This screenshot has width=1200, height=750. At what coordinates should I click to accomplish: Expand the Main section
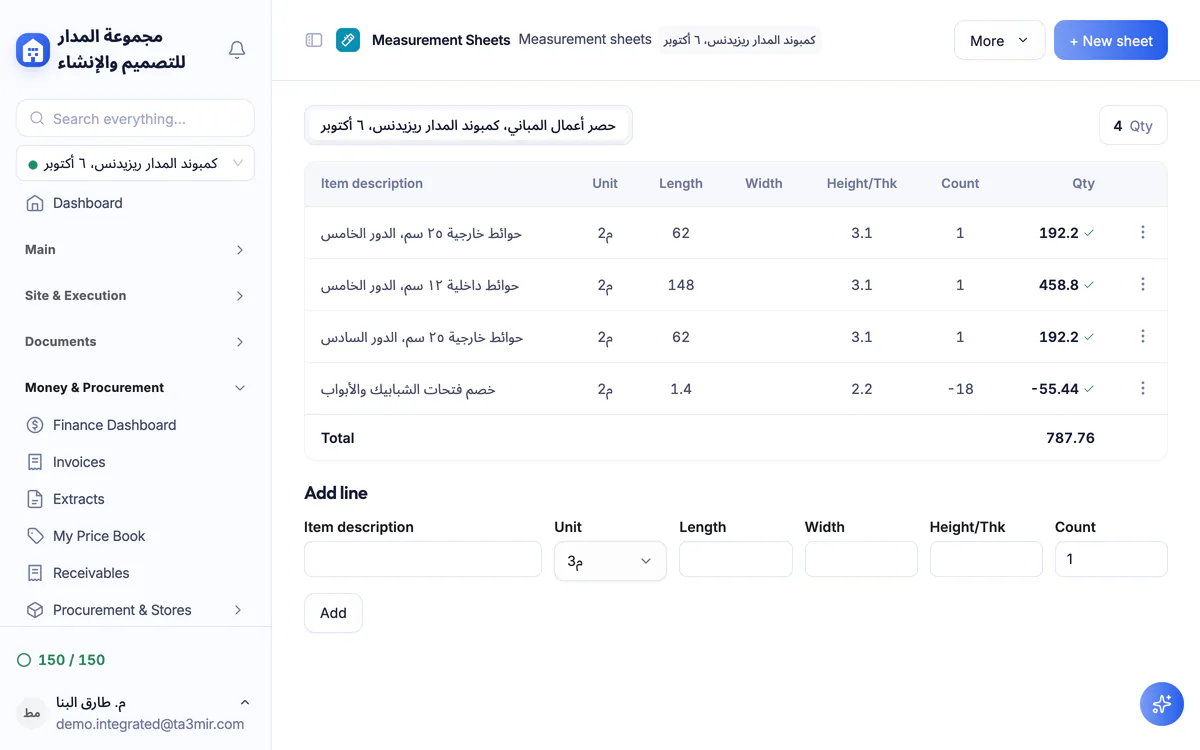pos(135,250)
